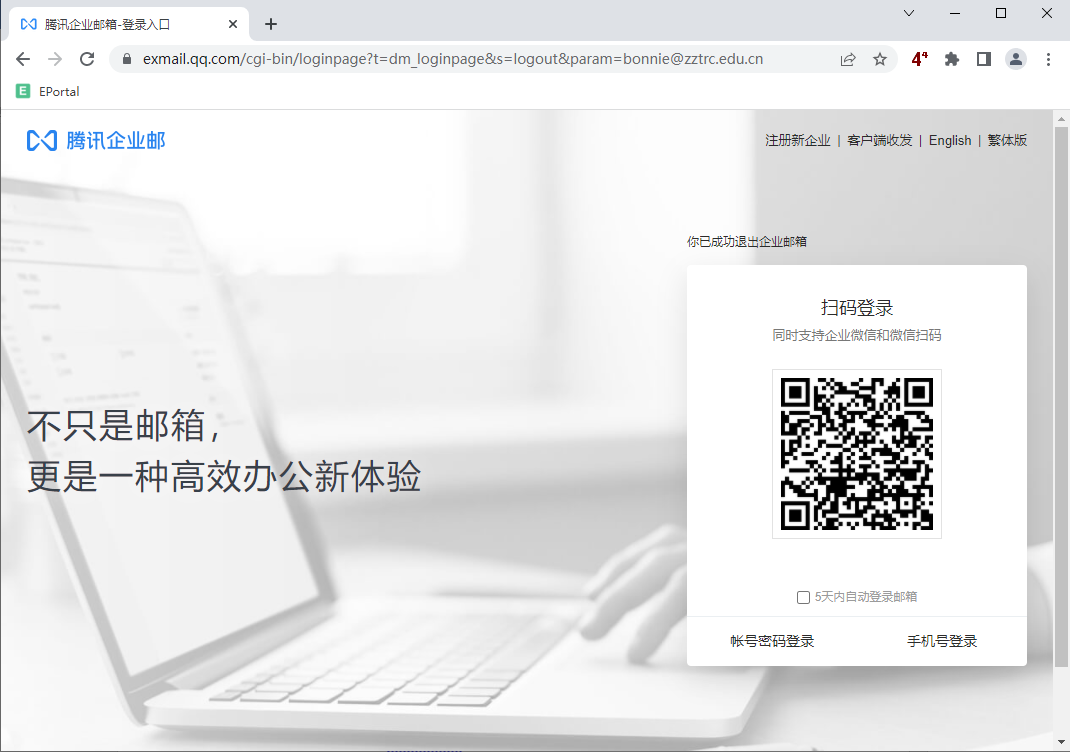Click the 注册新企业 link
This screenshot has width=1070, height=752.
click(x=798, y=141)
